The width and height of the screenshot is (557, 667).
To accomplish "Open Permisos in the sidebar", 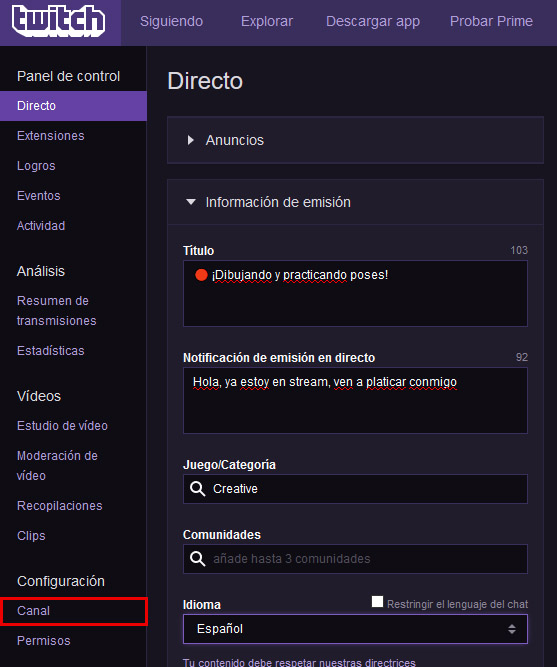I will 43,641.
